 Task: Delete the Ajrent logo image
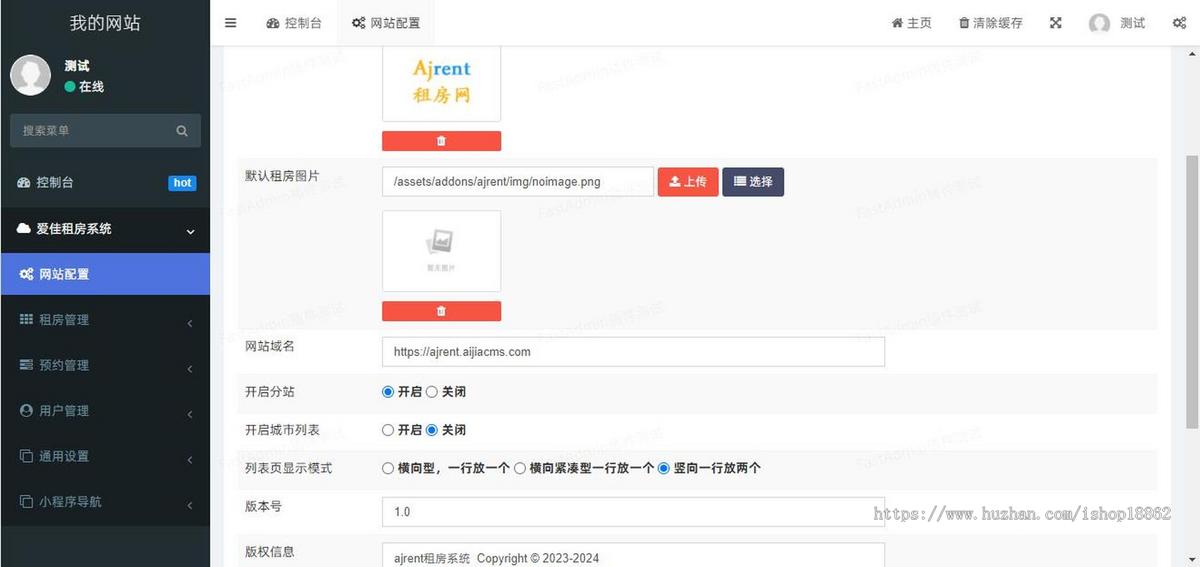[441, 141]
